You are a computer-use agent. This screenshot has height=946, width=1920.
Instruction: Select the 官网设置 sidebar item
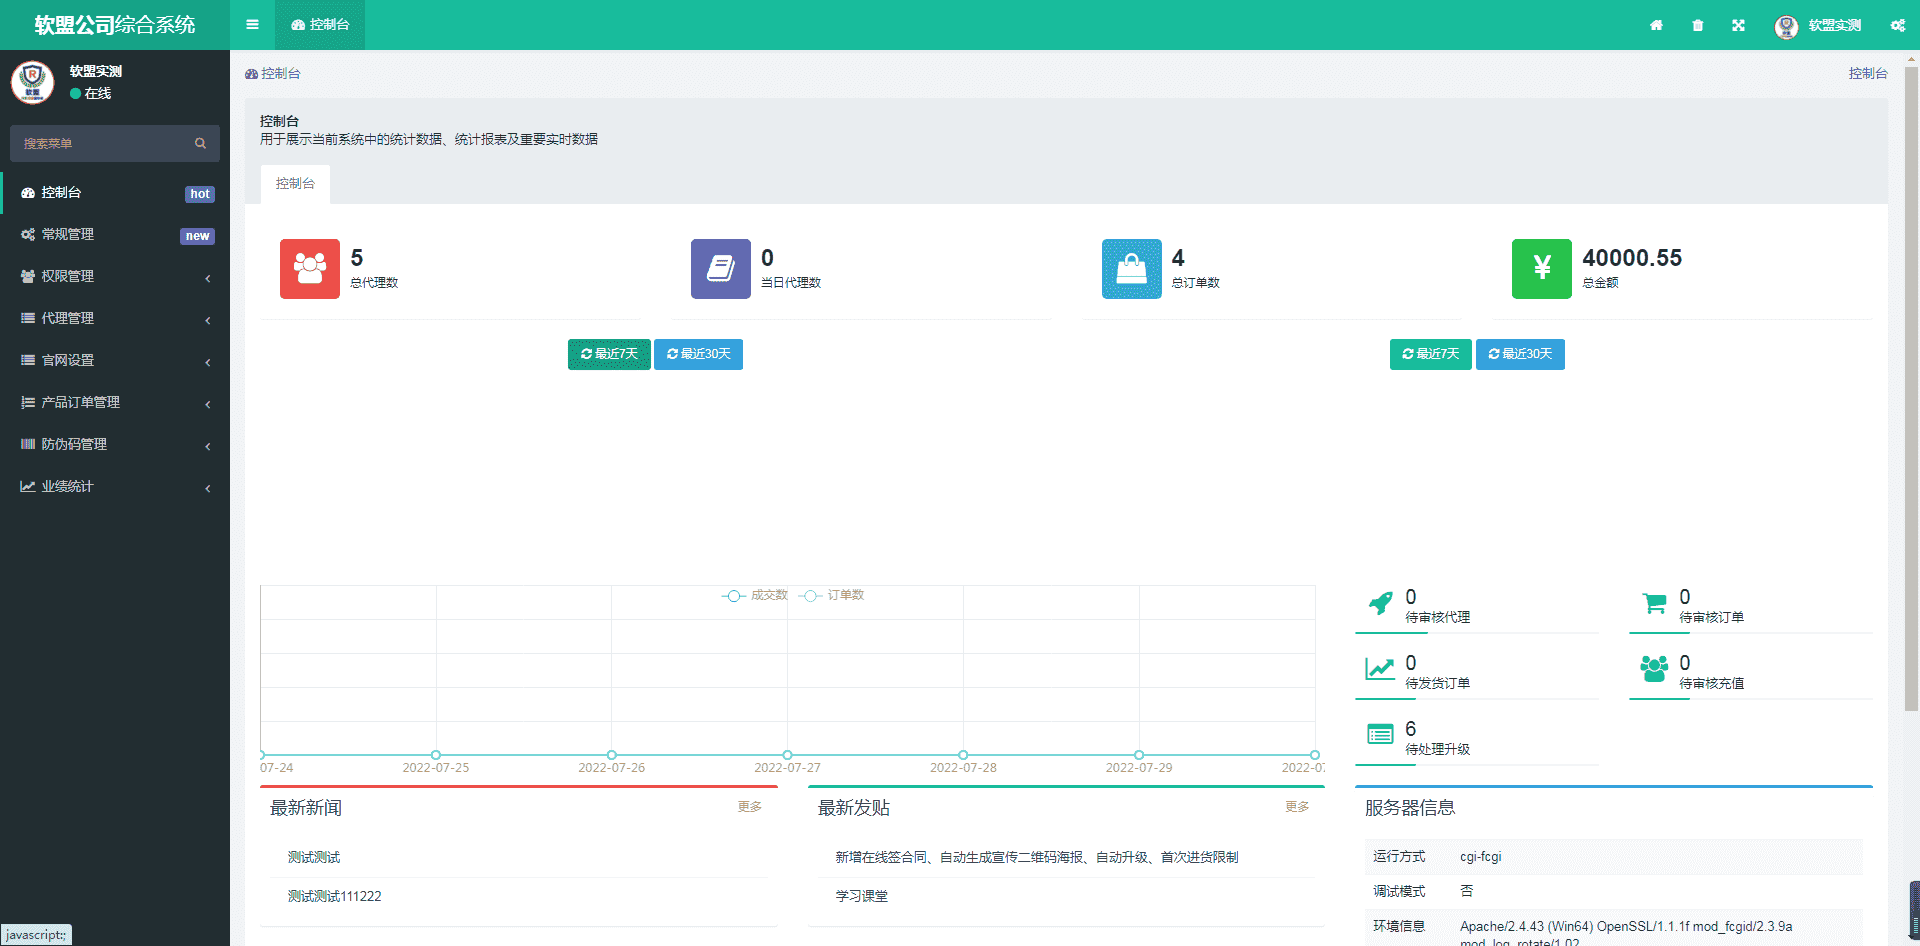(x=115, y=361)
